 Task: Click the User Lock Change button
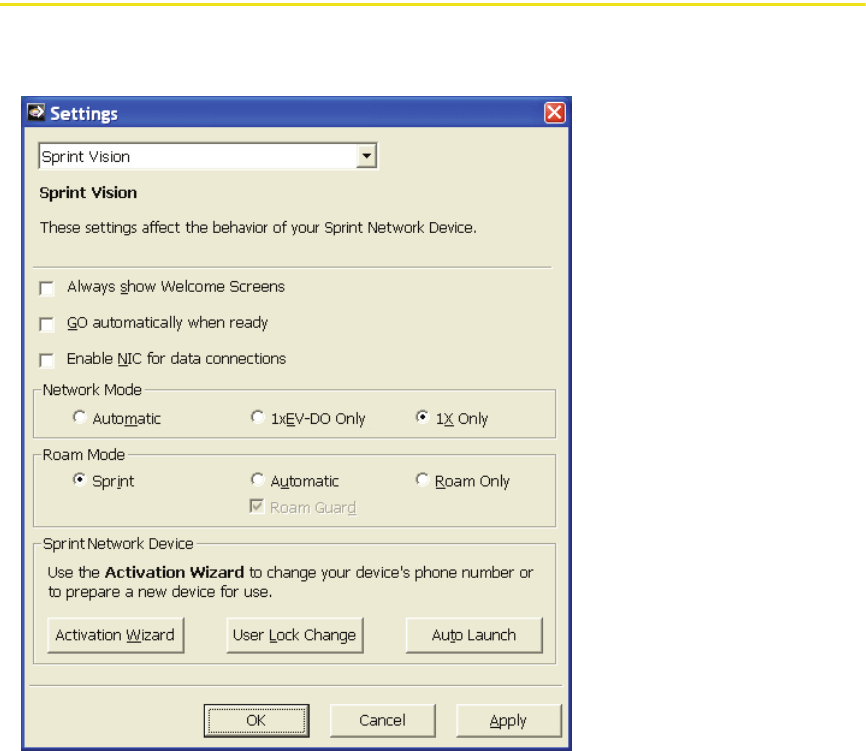(295, 635)
